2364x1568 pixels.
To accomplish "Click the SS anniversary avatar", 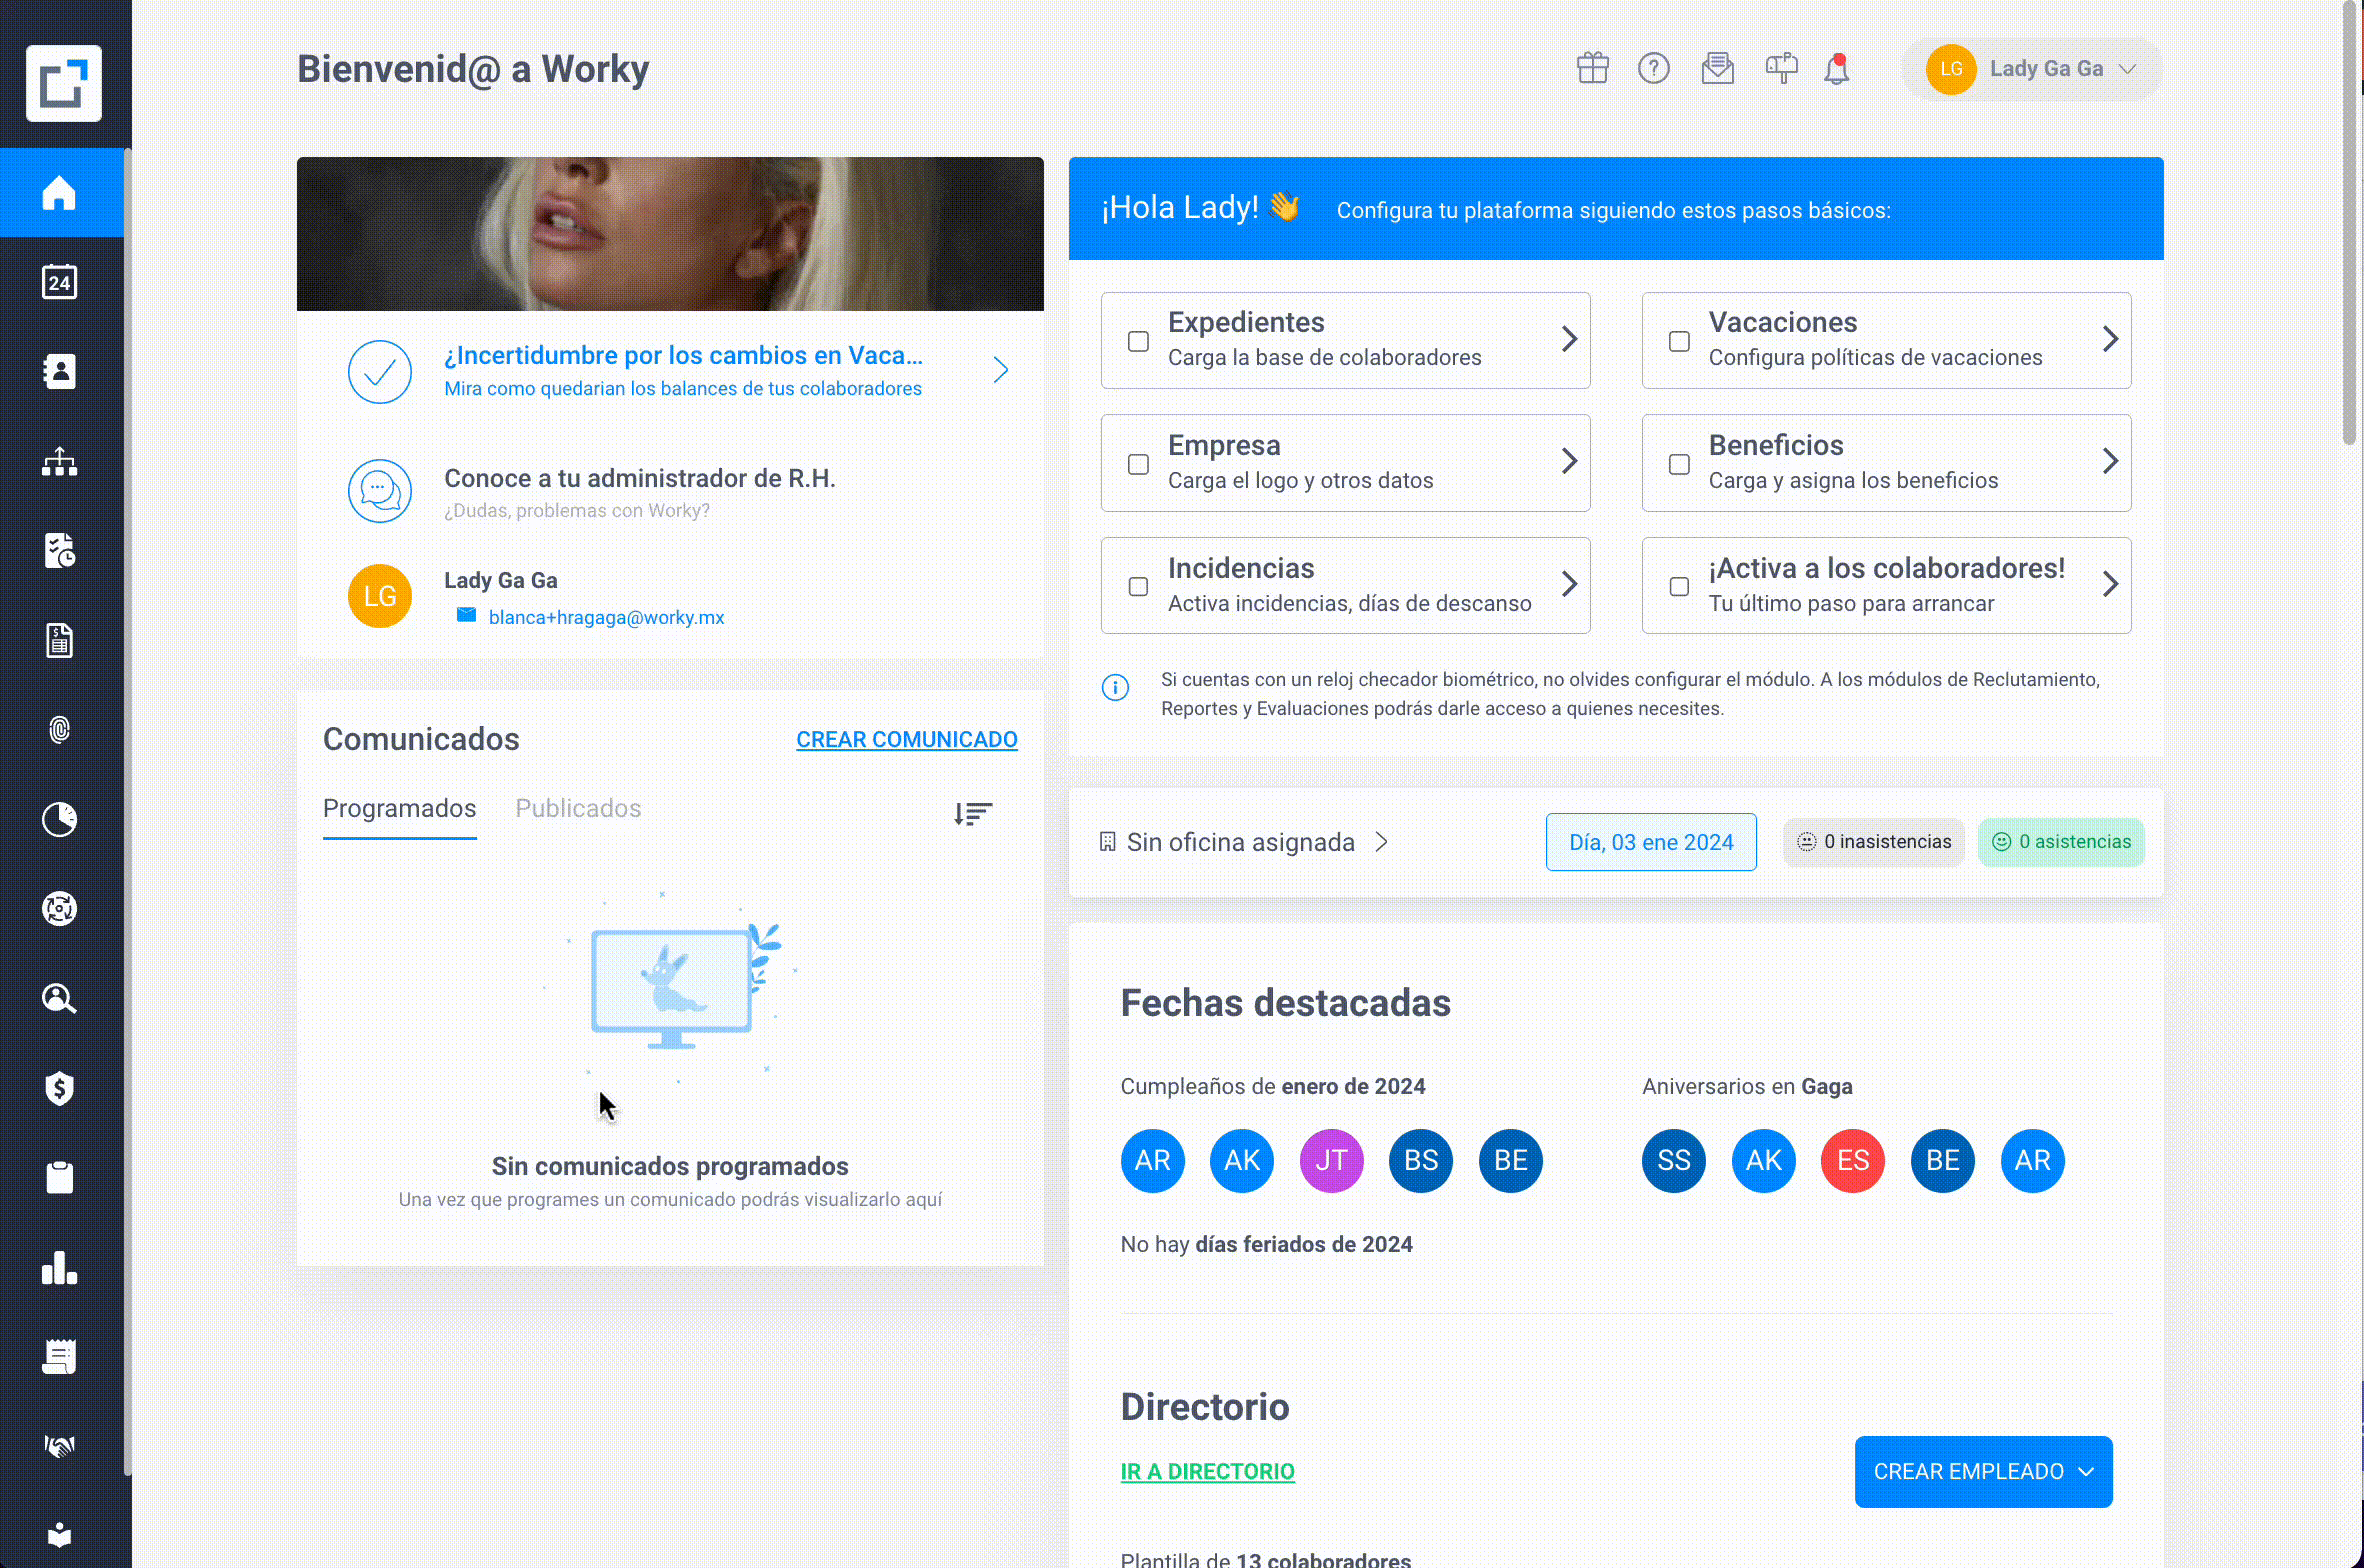I will pos(1674,1160).
